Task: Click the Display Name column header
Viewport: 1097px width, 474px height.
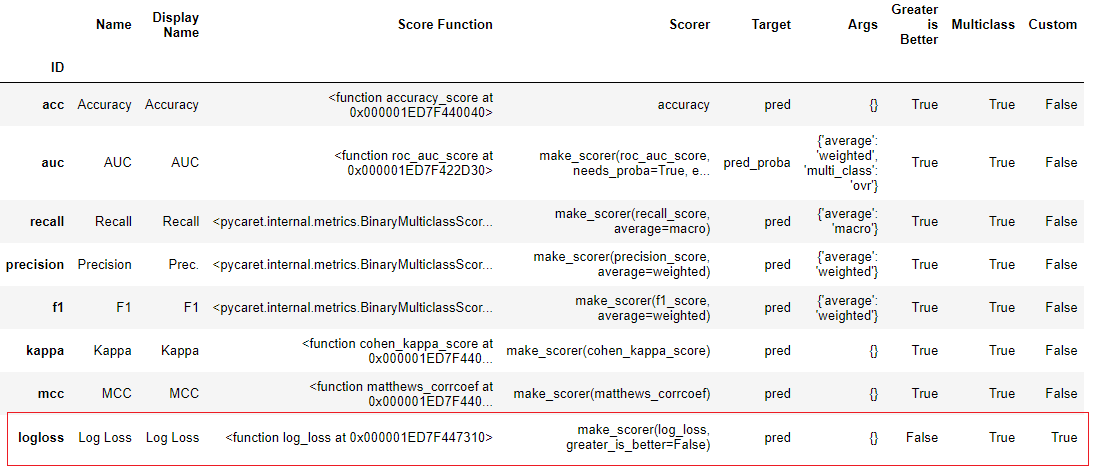Action: click(176, 24)
